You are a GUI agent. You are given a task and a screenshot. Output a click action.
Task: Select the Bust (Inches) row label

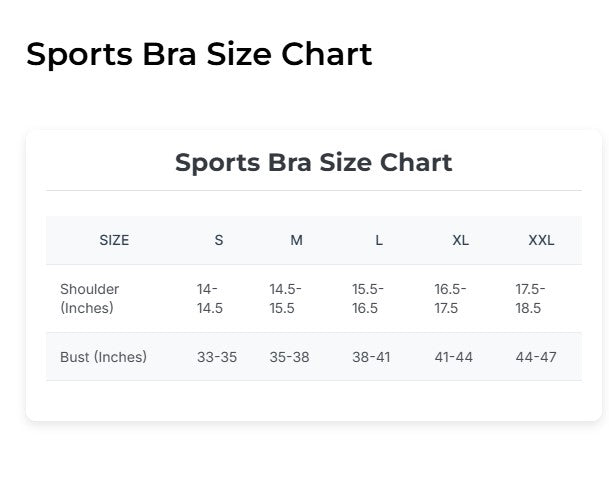(103, 357)
